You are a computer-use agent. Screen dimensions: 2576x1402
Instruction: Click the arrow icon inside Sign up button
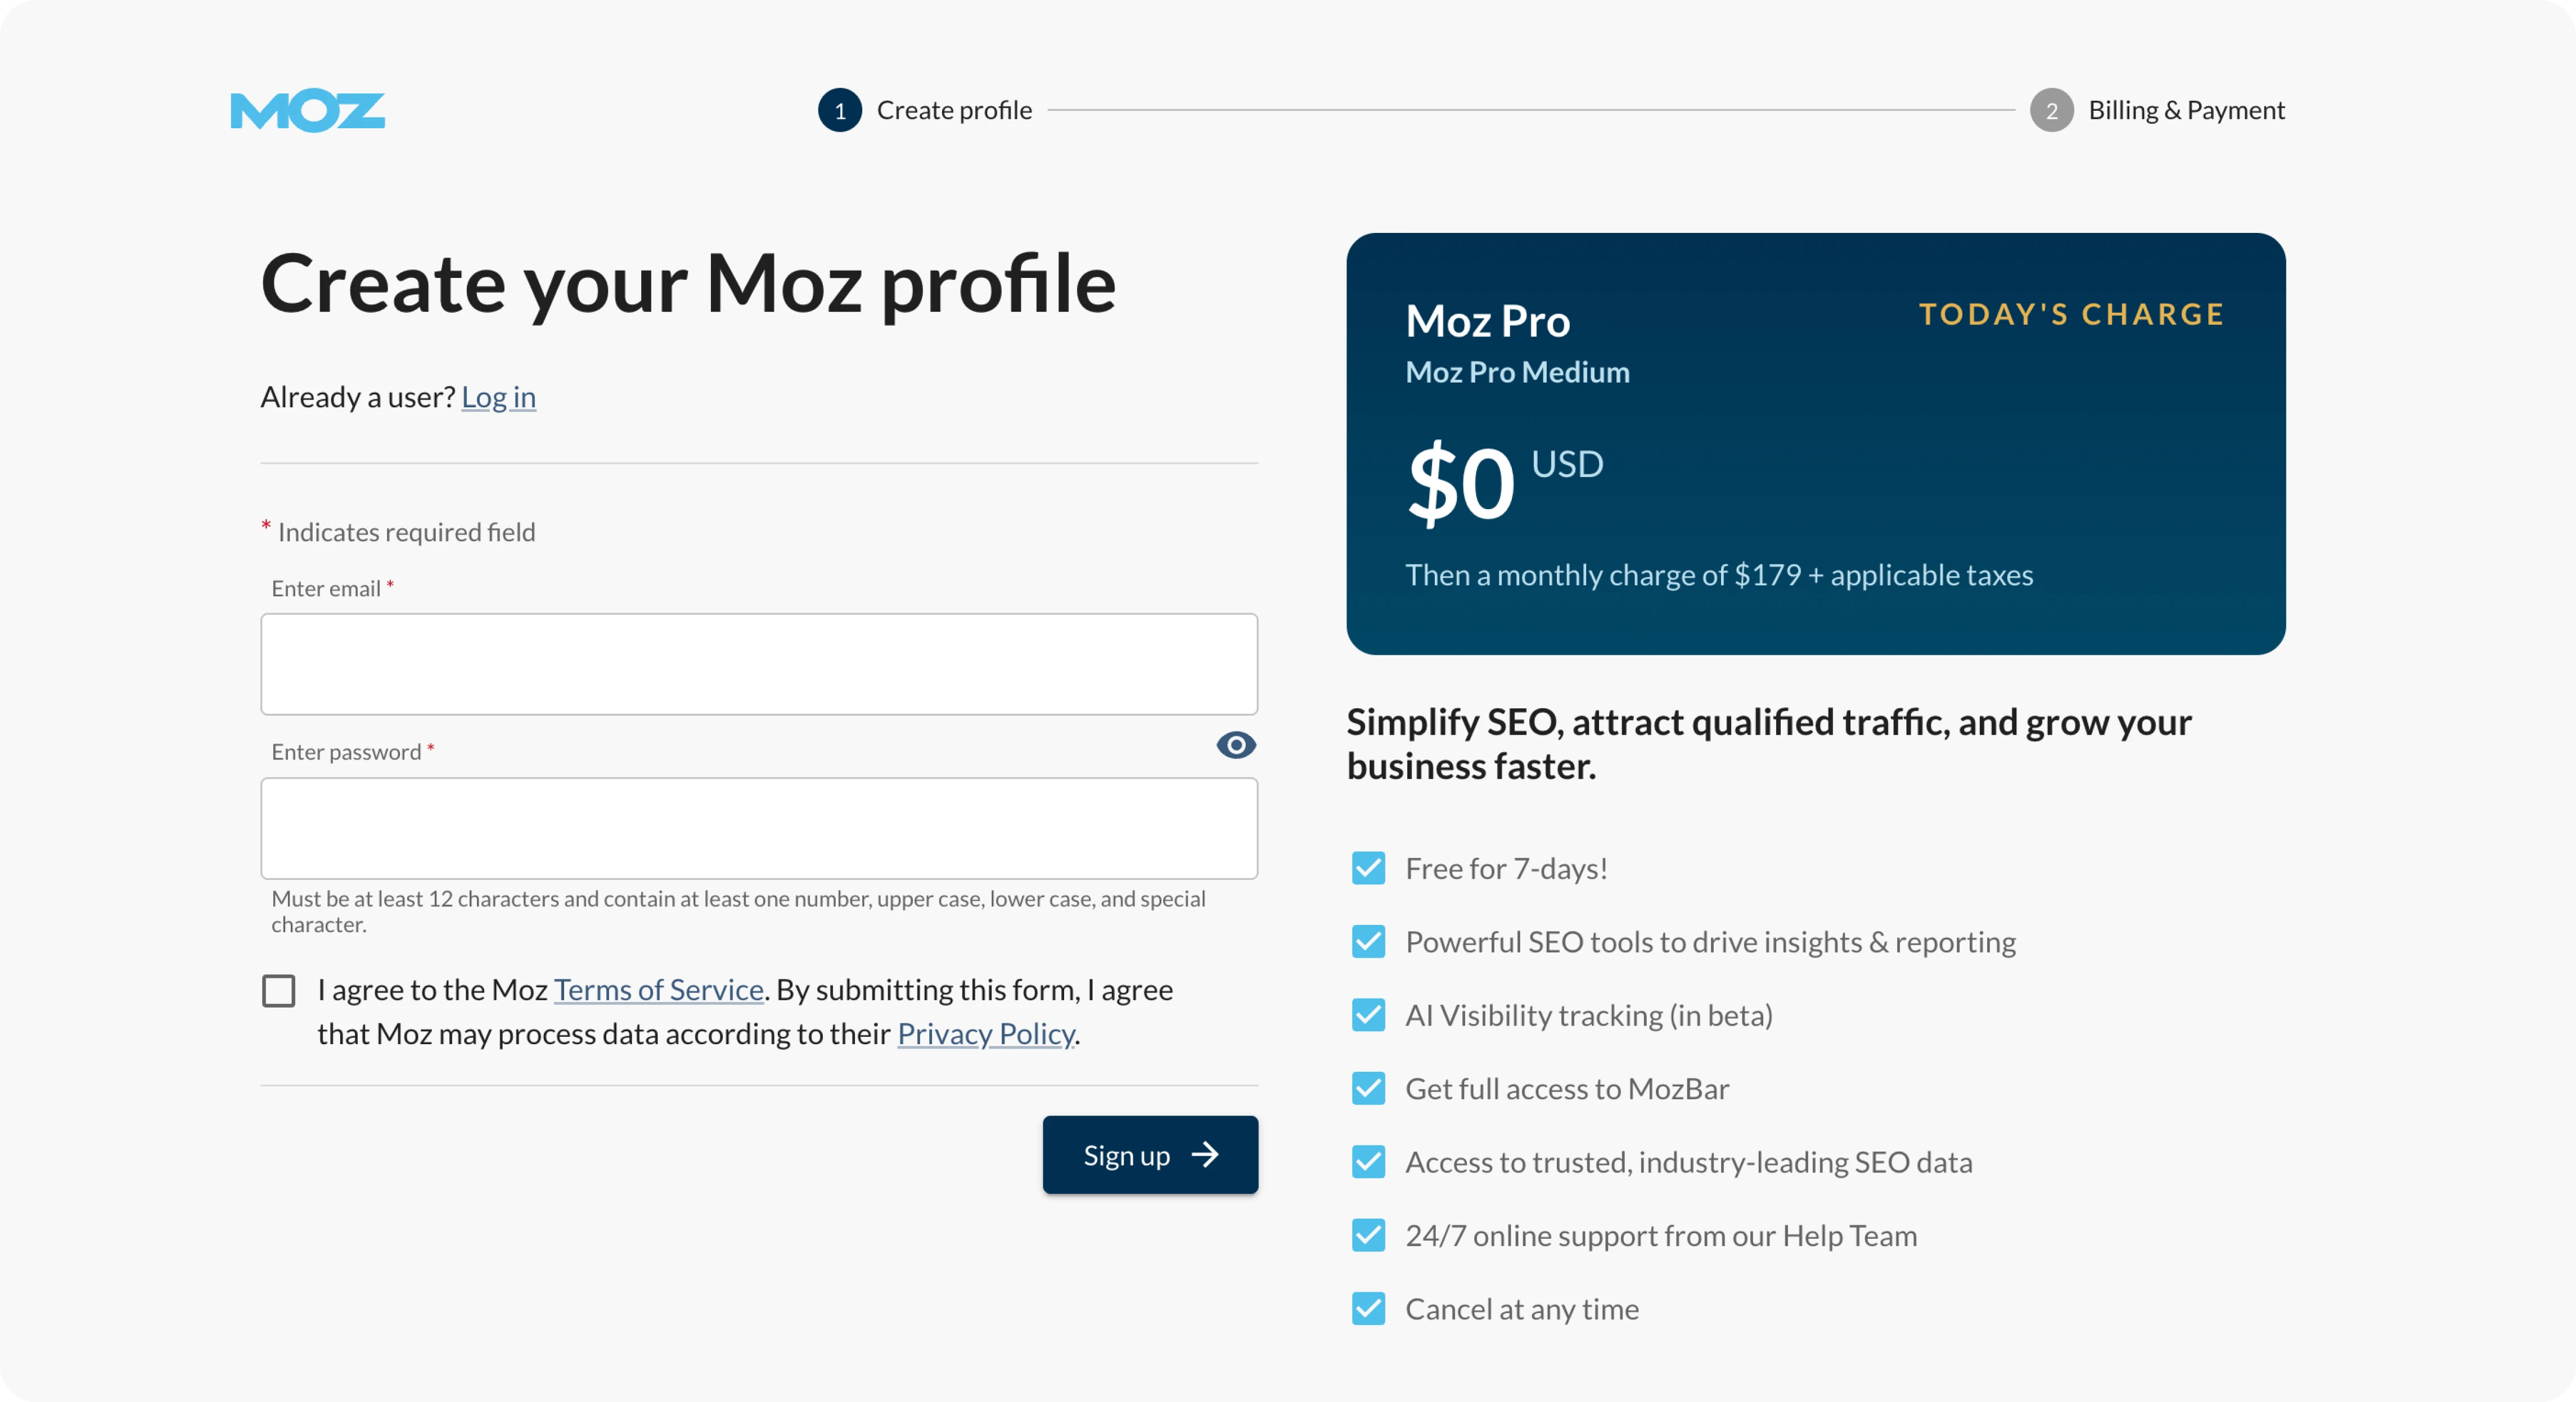(1206, 1155)
